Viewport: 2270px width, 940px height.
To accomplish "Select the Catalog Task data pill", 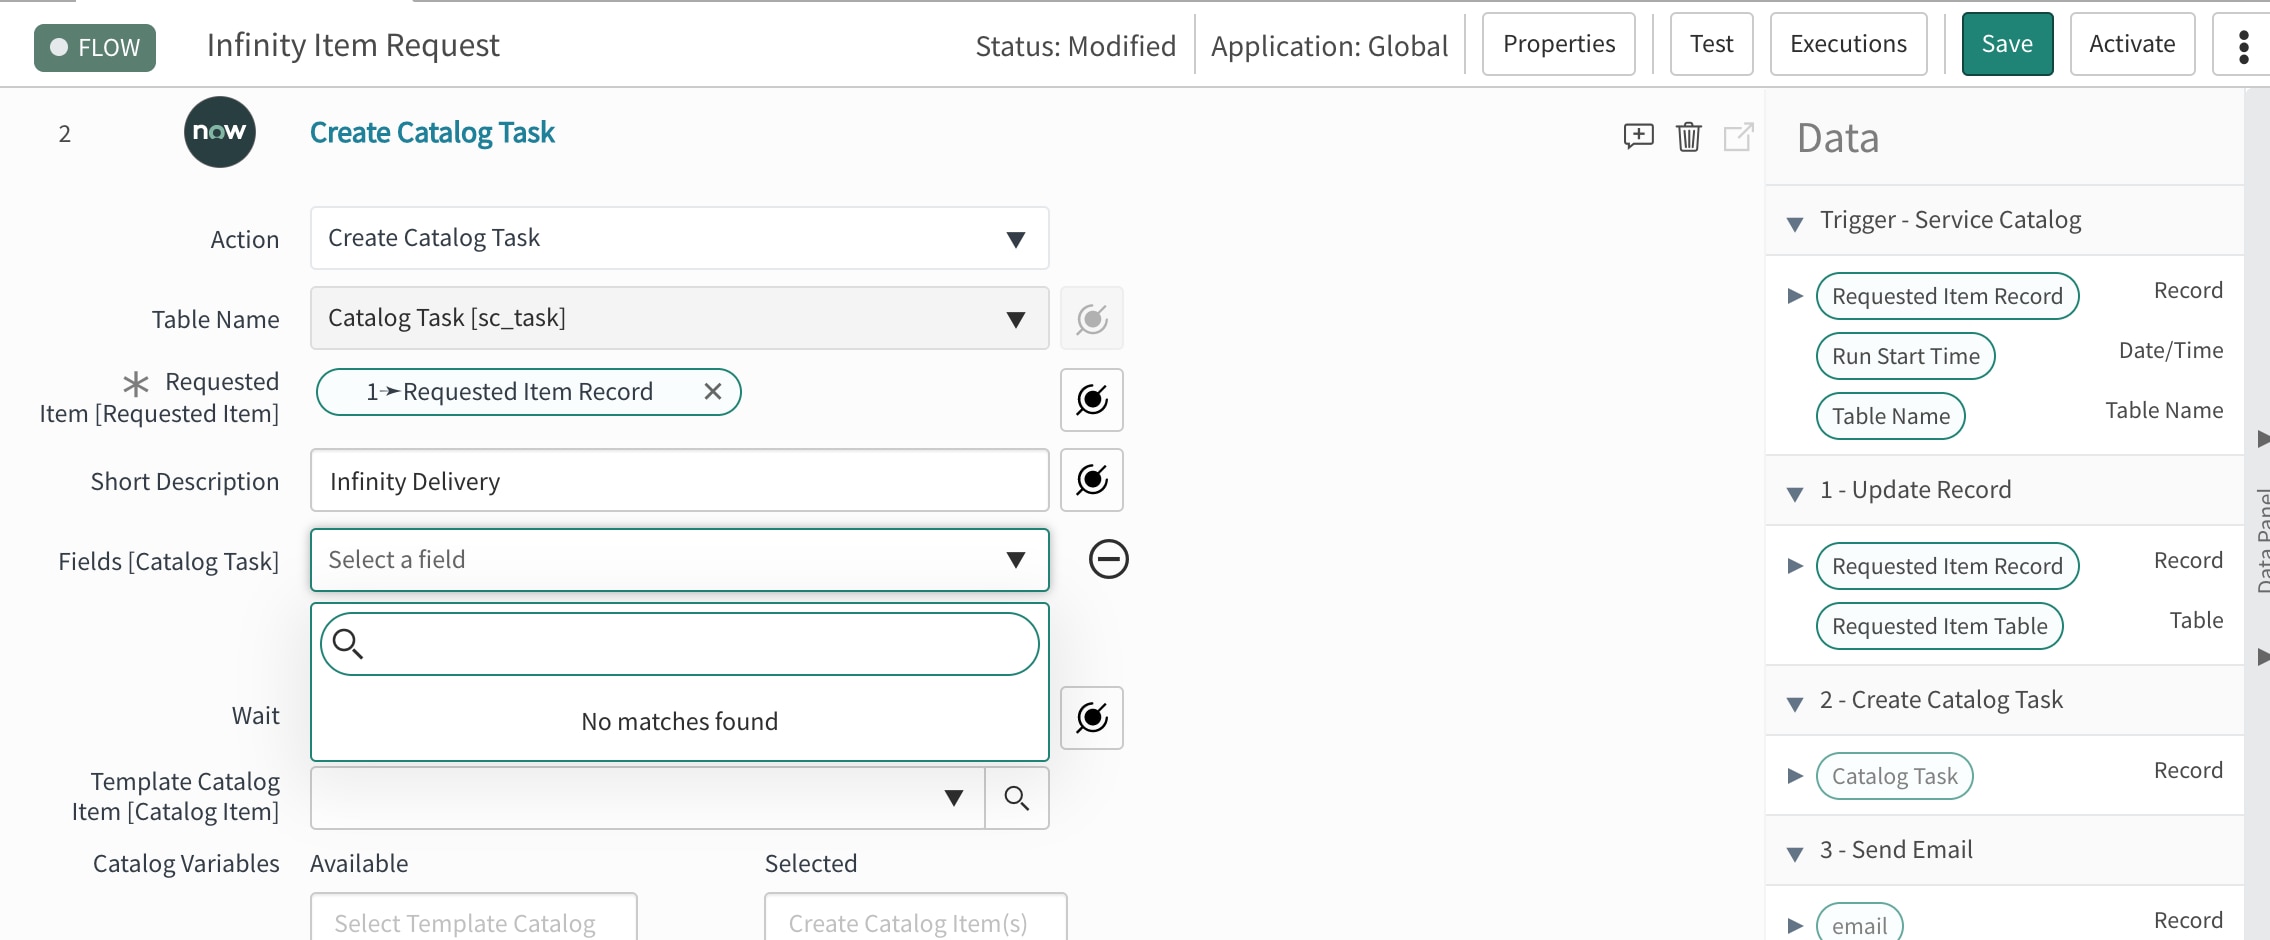I will (x=1895, y=776).
